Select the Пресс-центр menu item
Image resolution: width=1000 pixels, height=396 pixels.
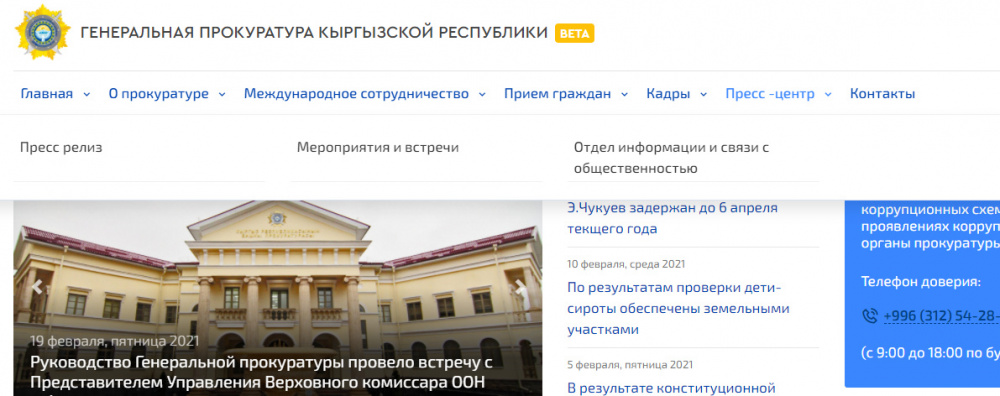770,94
